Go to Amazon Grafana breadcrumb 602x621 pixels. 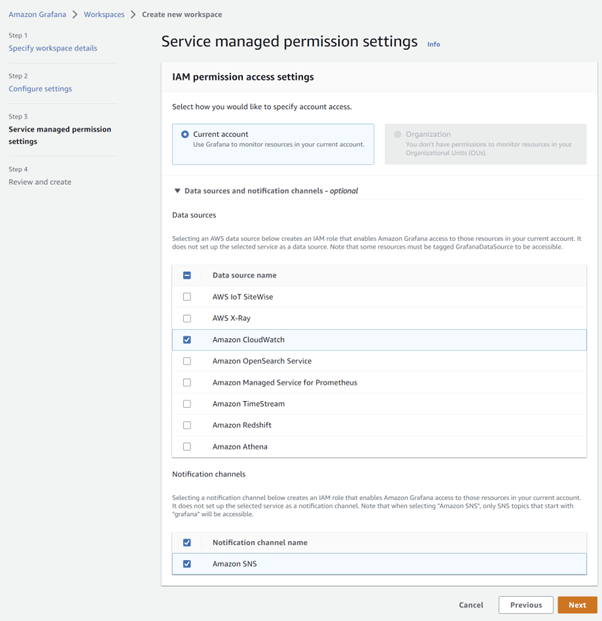point(37,15)
